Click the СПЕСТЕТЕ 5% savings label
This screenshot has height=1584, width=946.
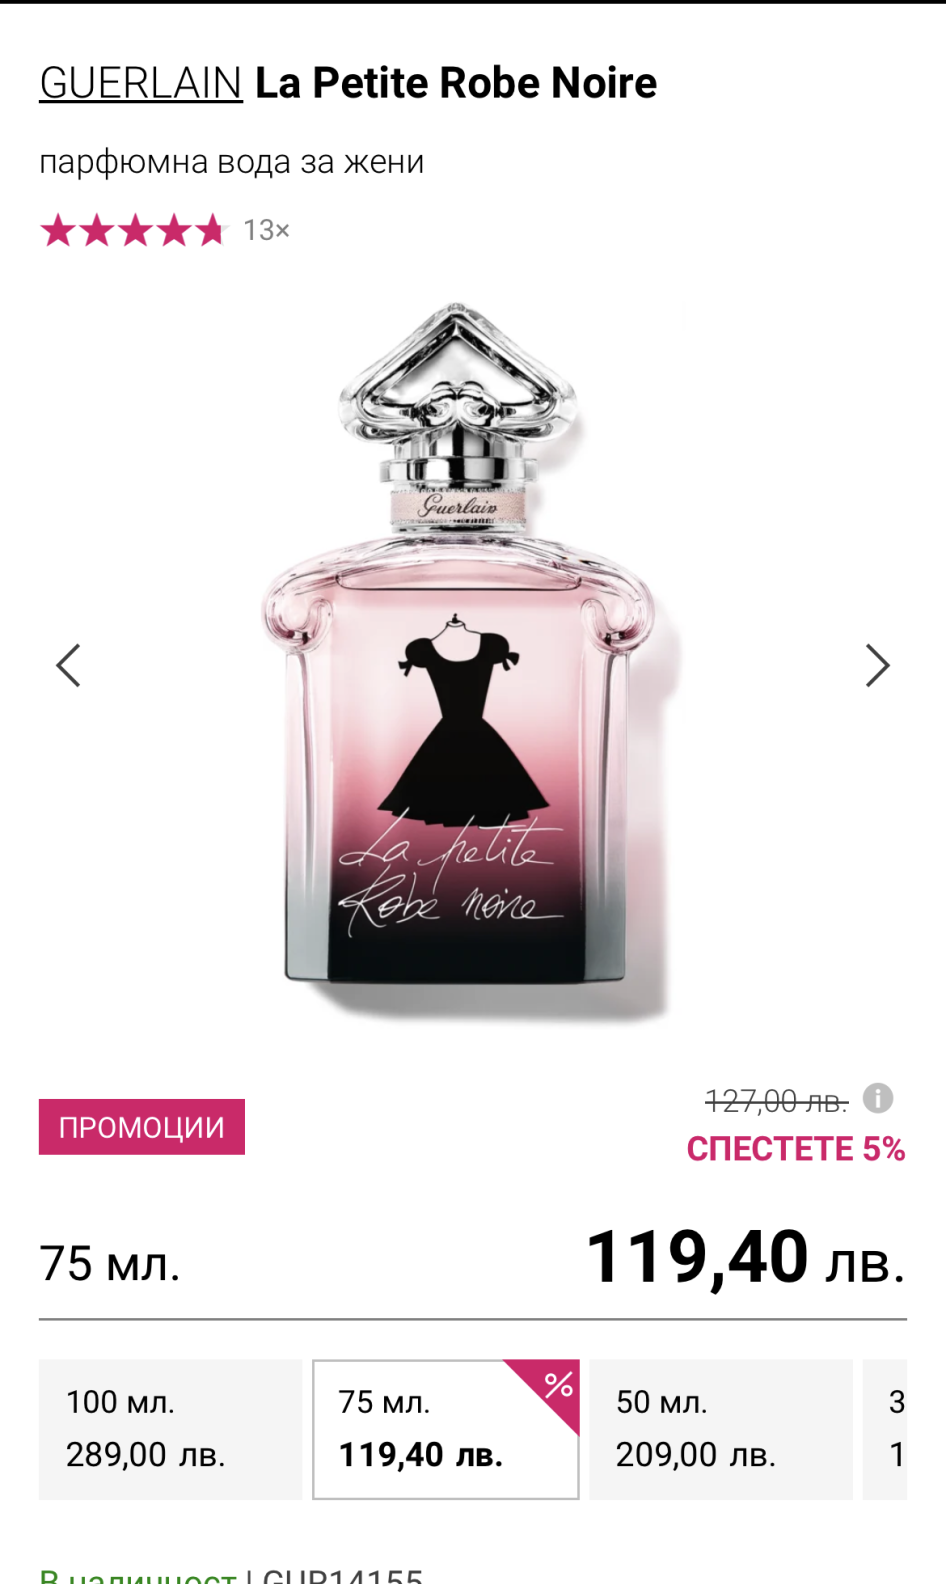(x=796, y=1149)
